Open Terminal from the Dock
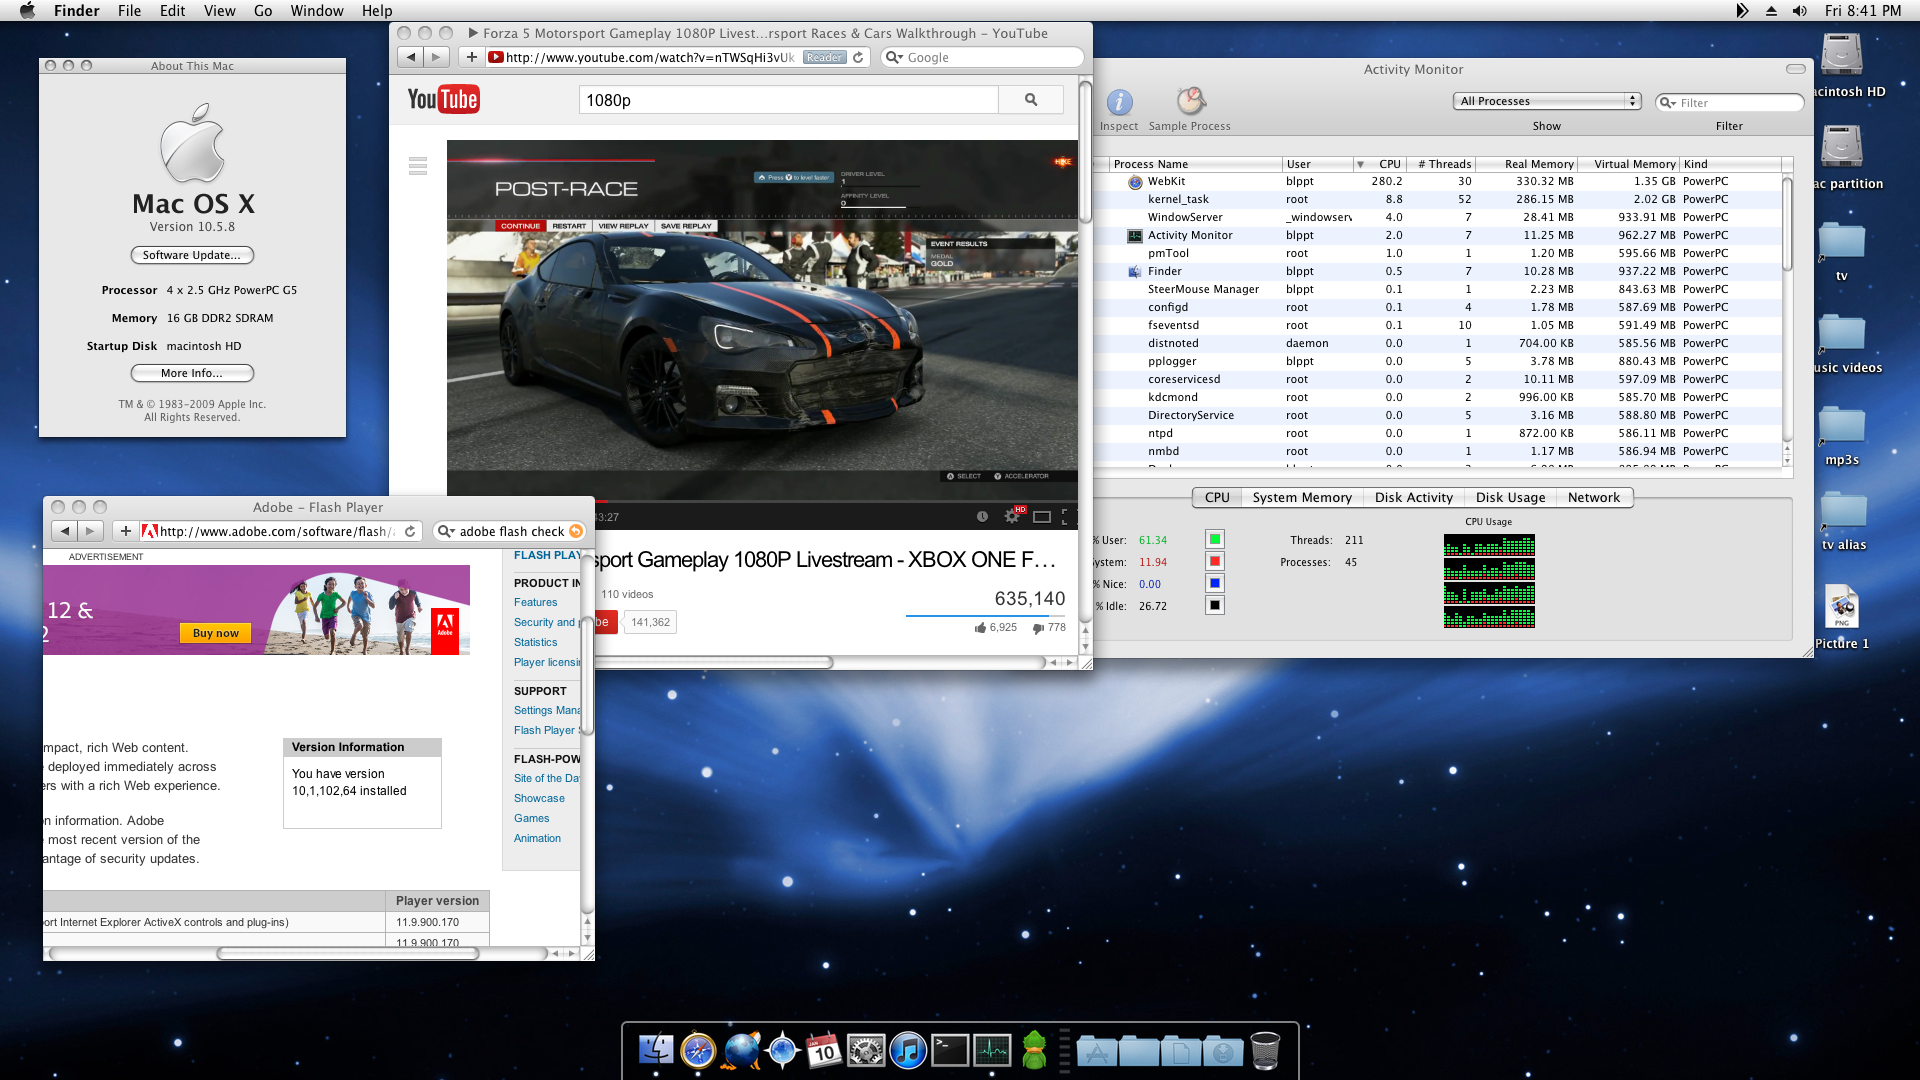 950,1051
